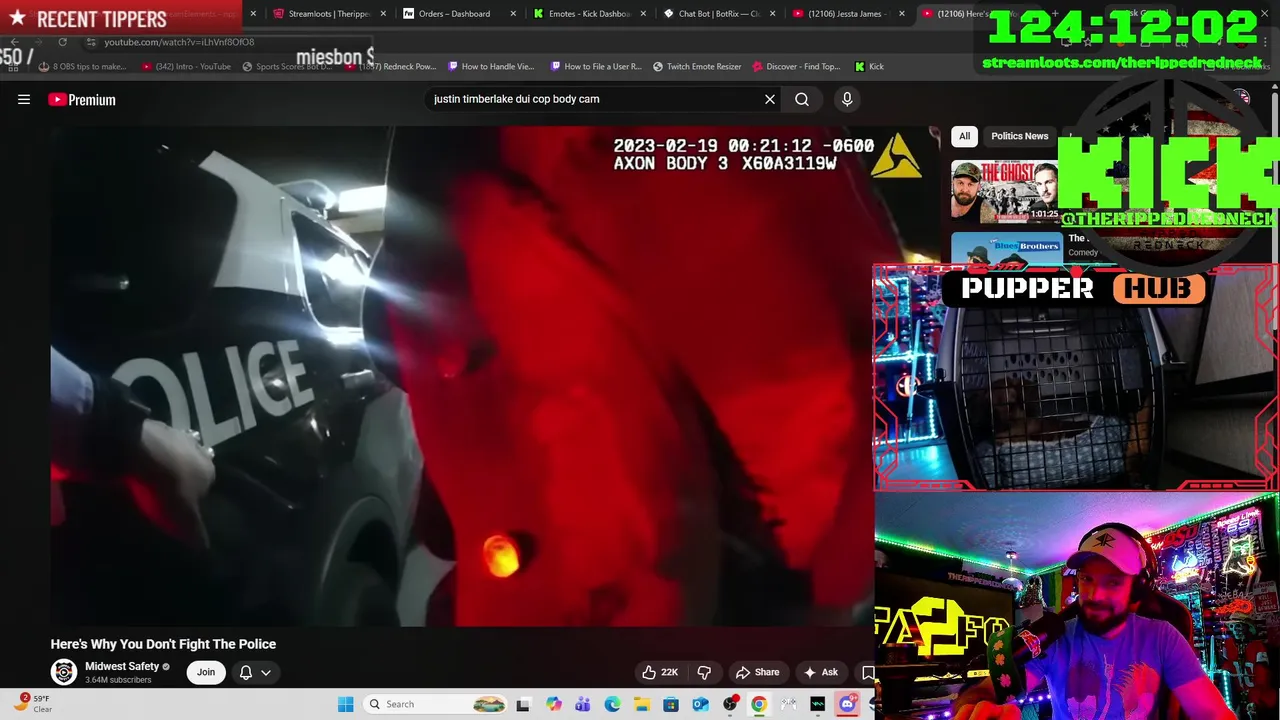Like the video showing 22K

pyautogui.click(x=659, y=672)
